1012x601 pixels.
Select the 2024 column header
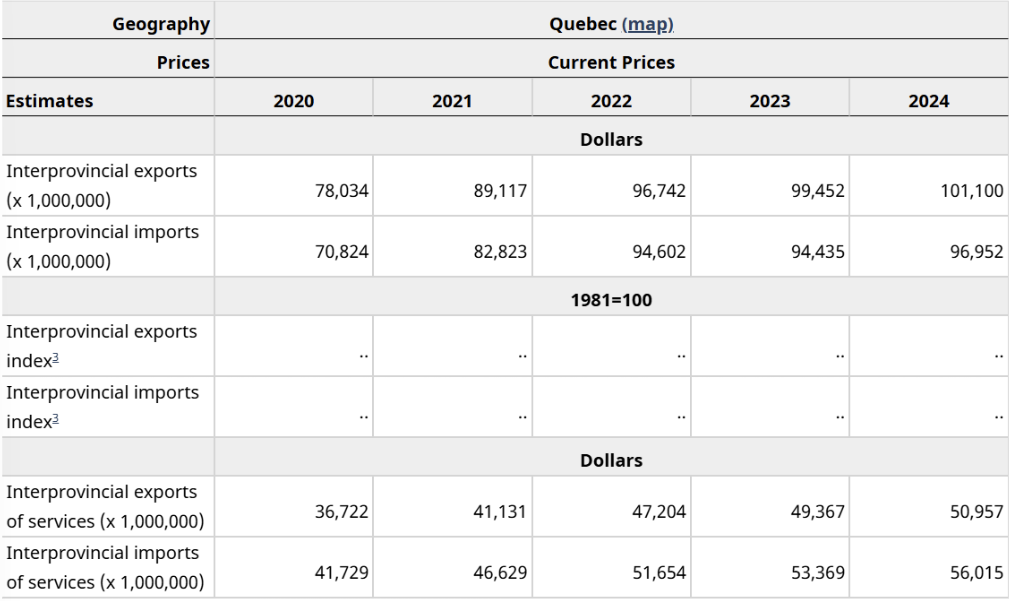click(929, 101)
